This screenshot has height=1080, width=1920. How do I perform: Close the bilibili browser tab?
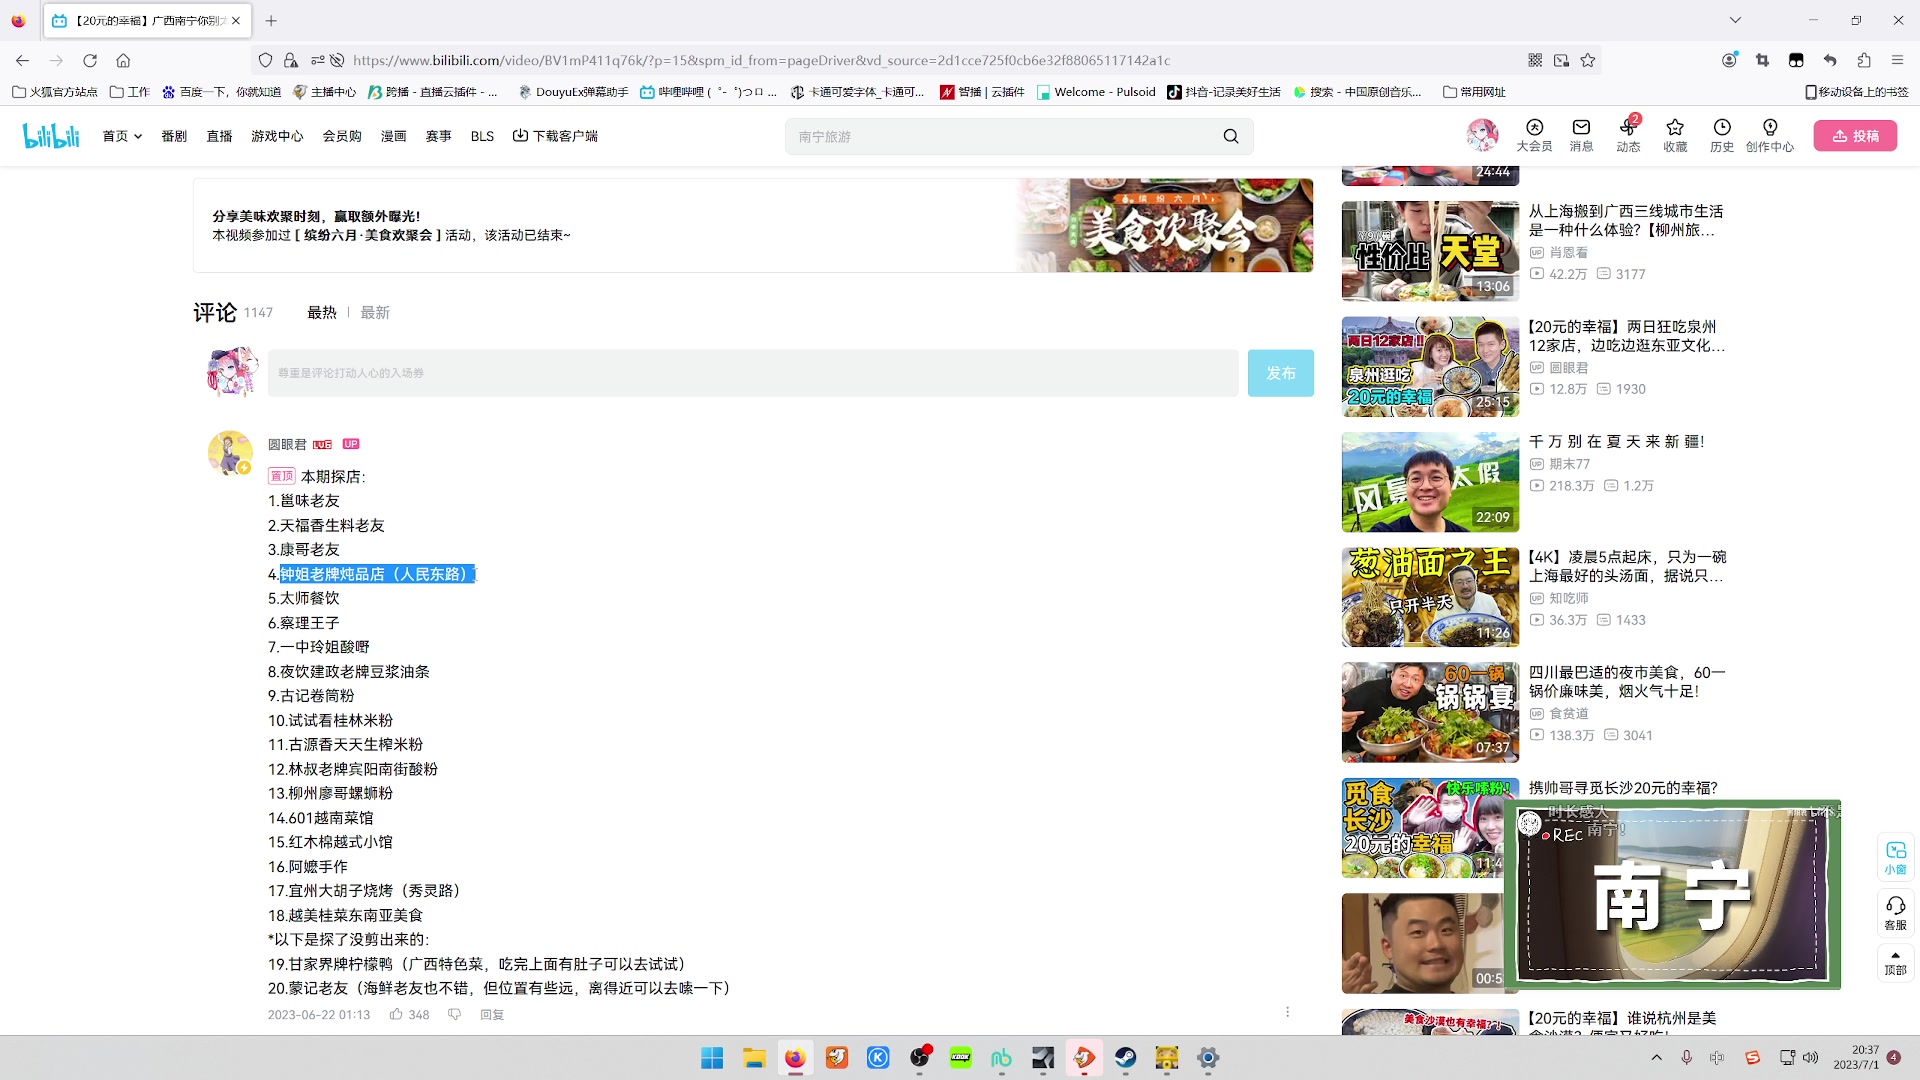pos(236,20)
